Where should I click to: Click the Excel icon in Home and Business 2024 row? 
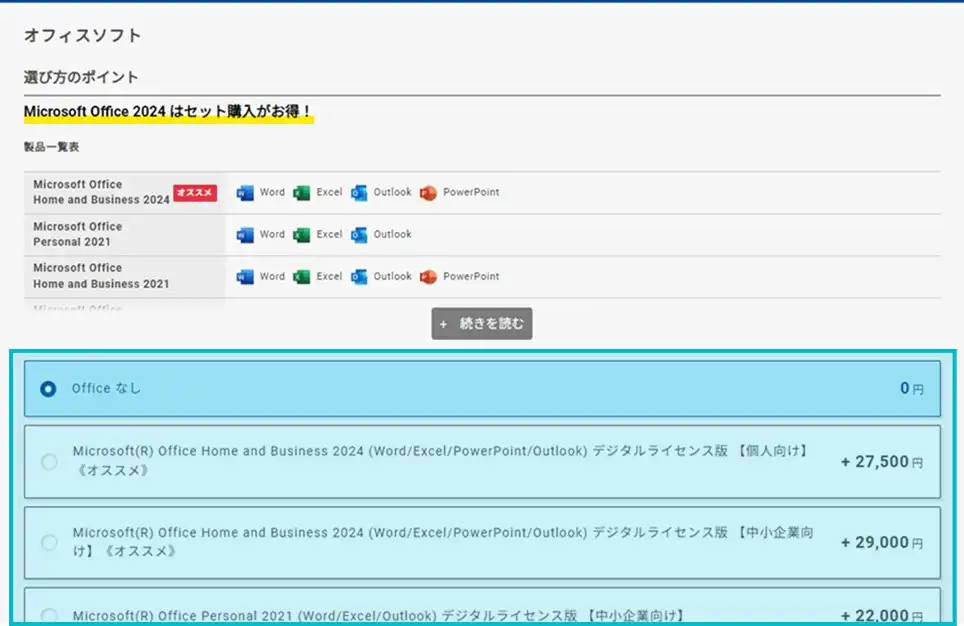point(301,193)
